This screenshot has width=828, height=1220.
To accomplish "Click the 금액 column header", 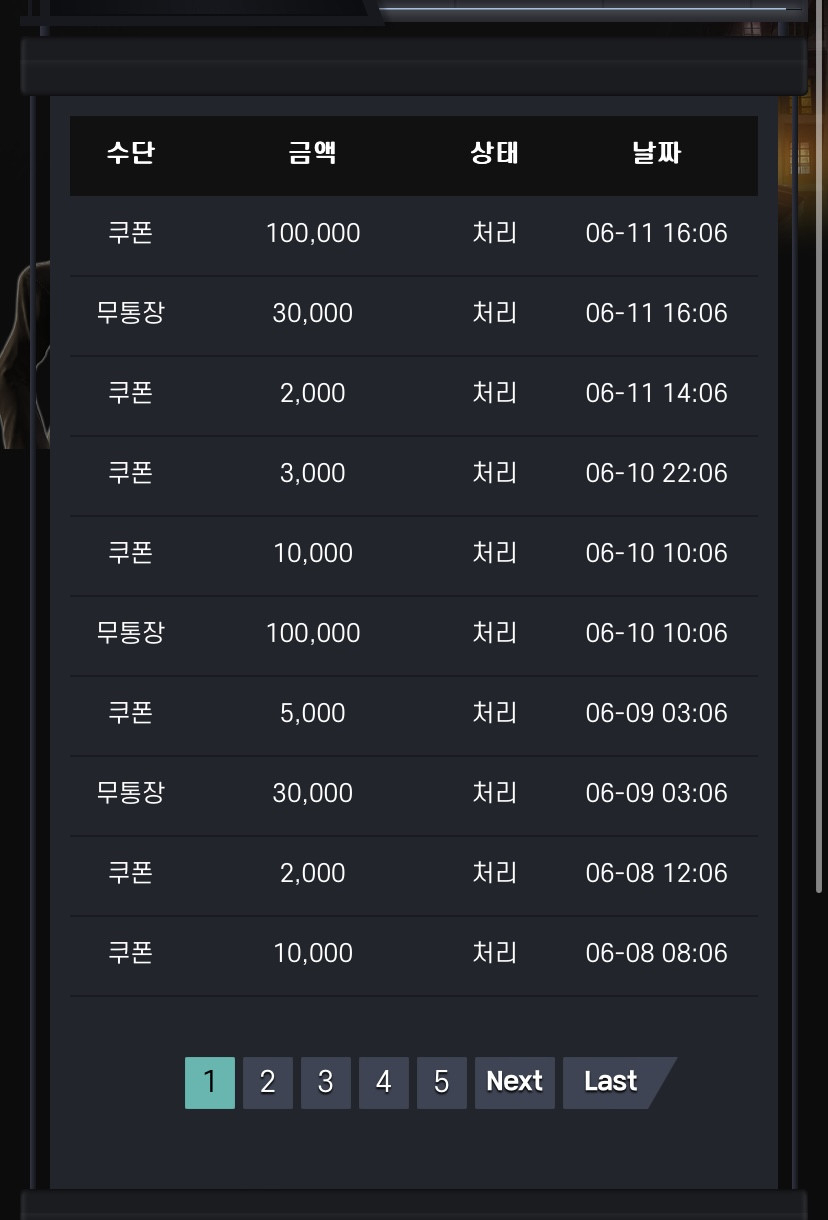I will pos(313,153).
